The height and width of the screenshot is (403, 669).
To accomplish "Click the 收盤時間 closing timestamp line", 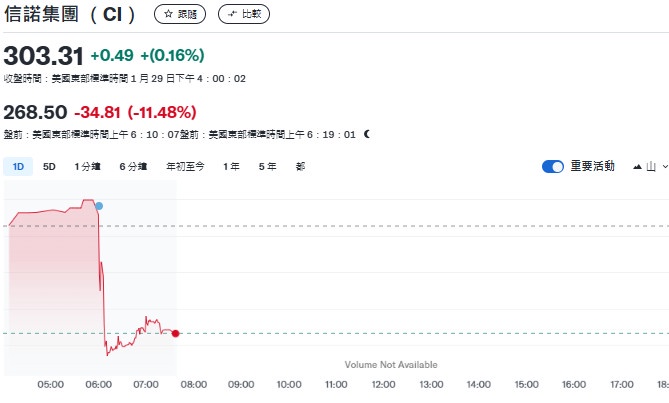I will click(x=125, y=78).
